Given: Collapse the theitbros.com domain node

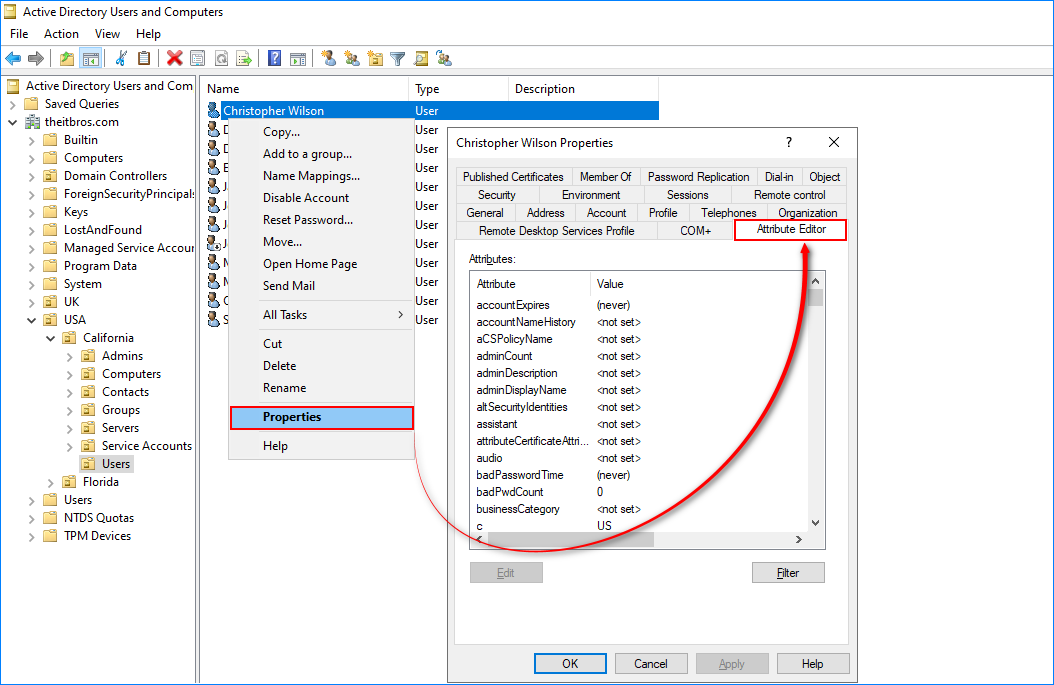Looking at the screenshot, I should (x=13, y=122).
